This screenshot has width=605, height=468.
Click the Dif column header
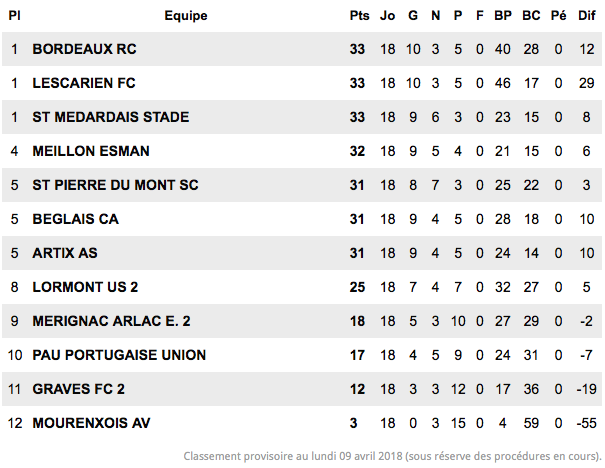click(x=586, y=15)
